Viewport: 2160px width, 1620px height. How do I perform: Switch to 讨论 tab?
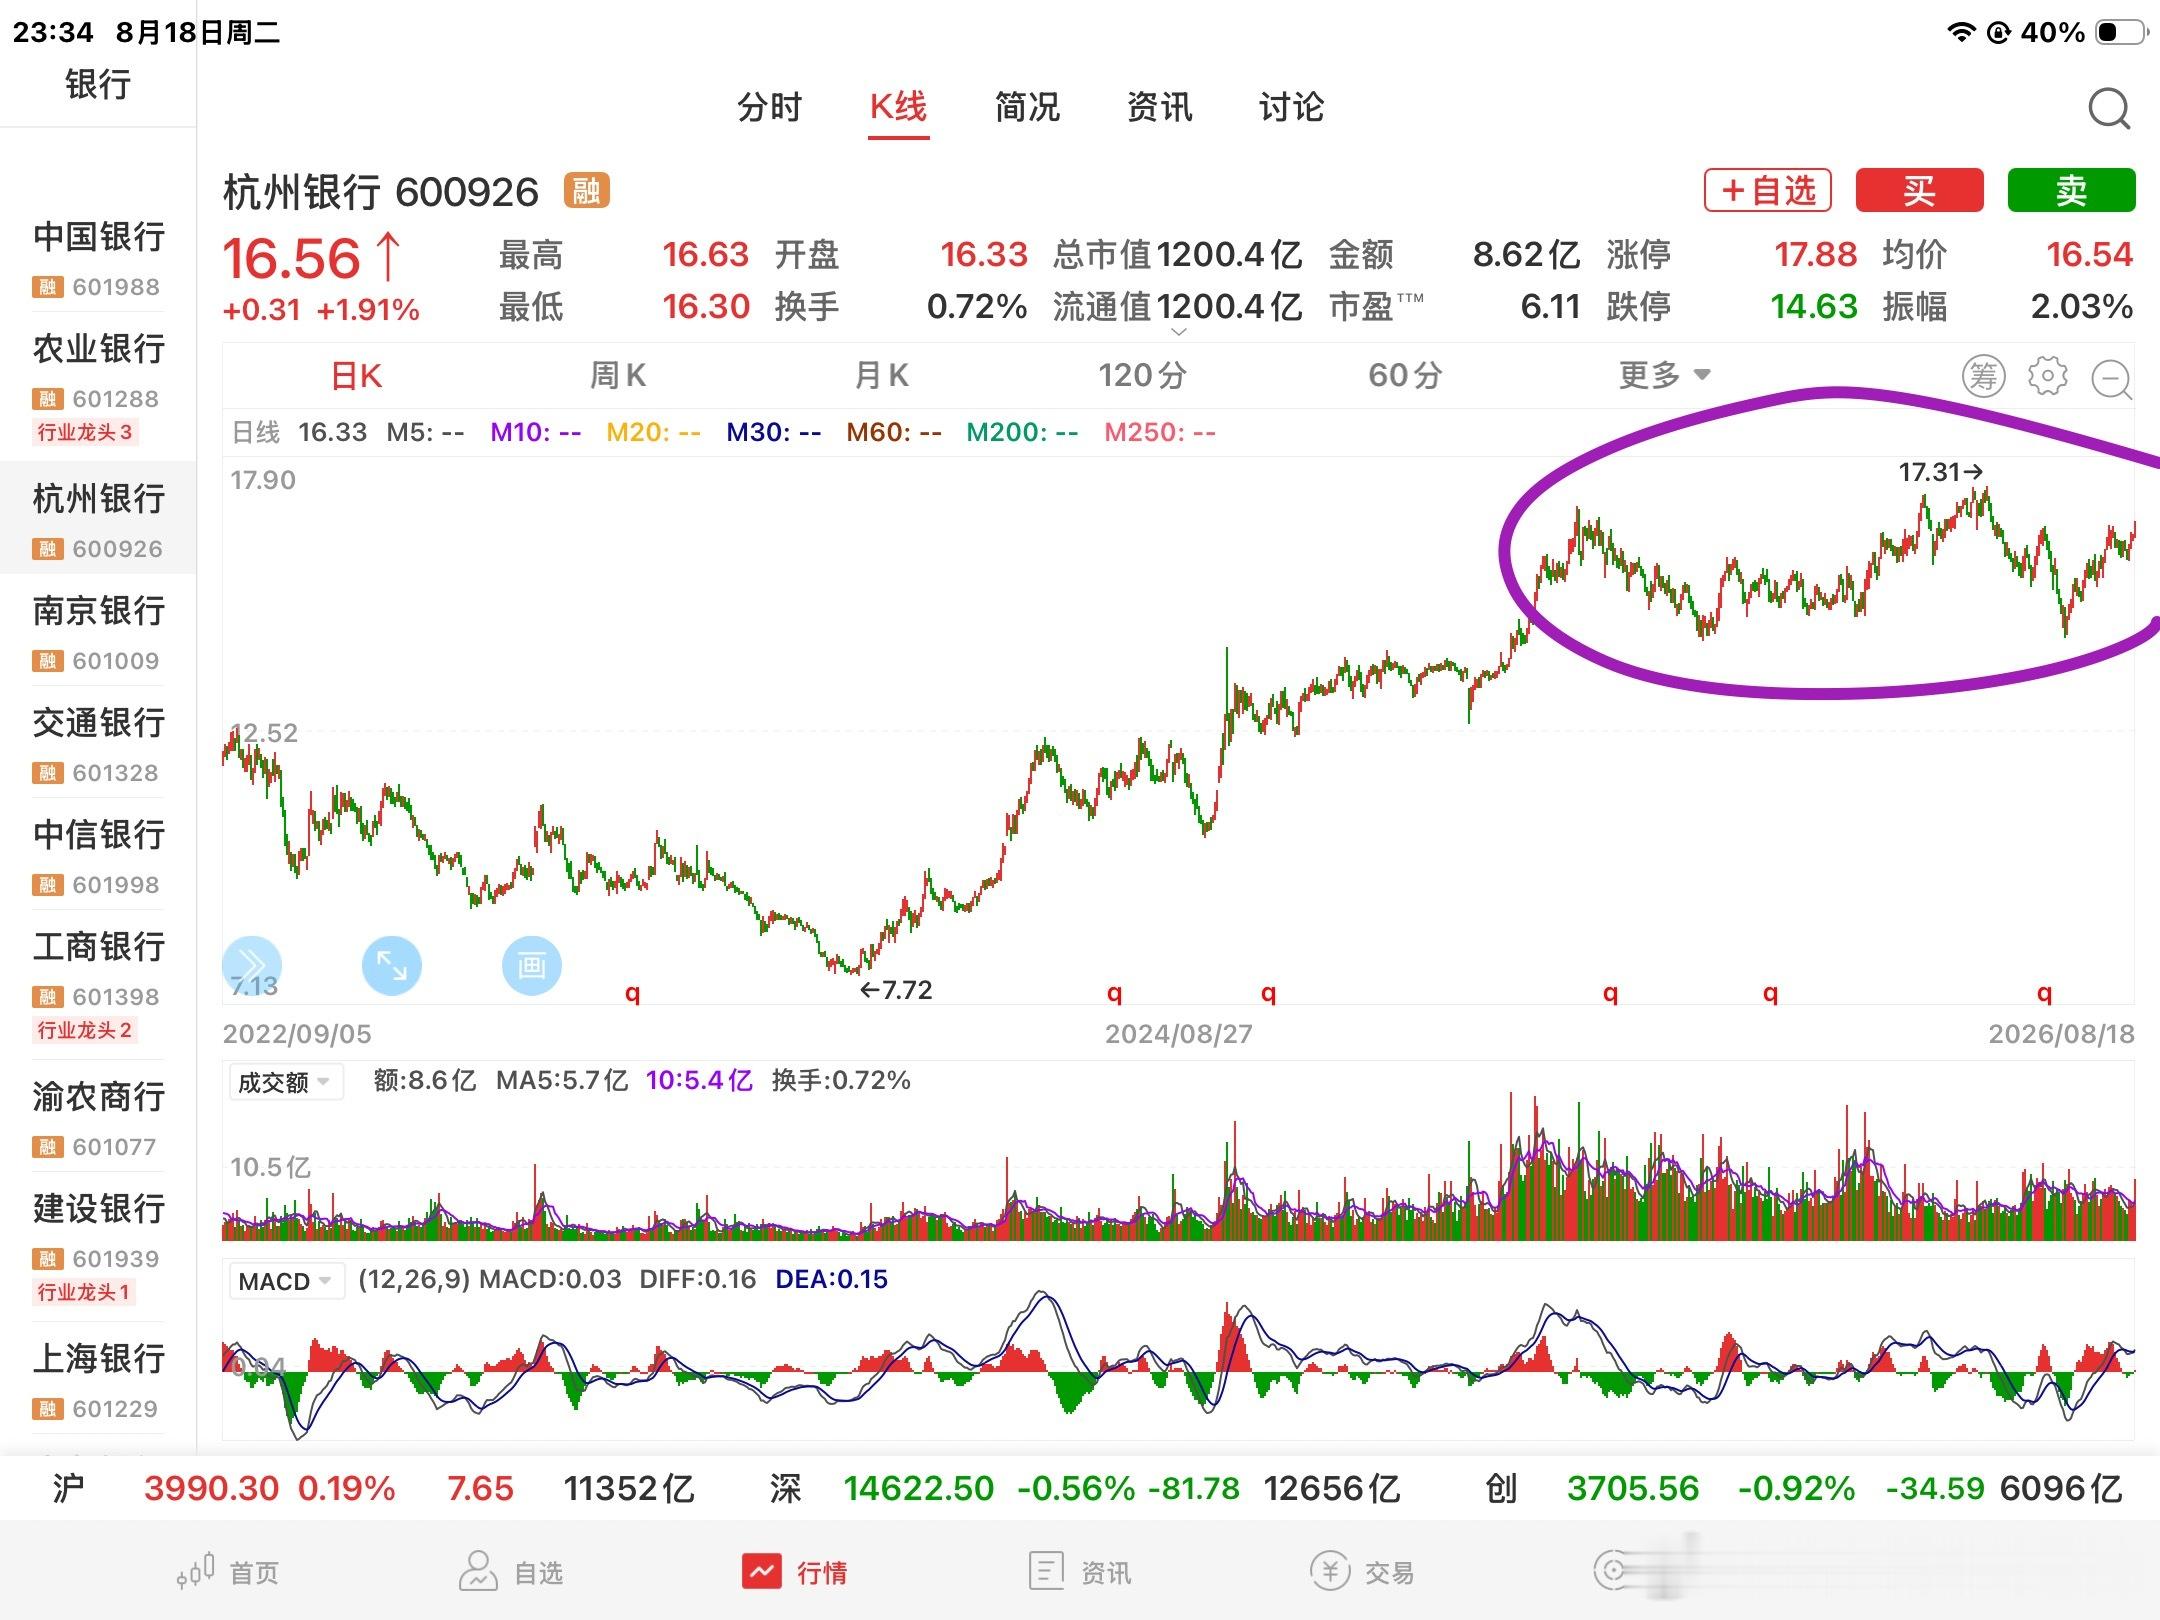point(1291,107)
